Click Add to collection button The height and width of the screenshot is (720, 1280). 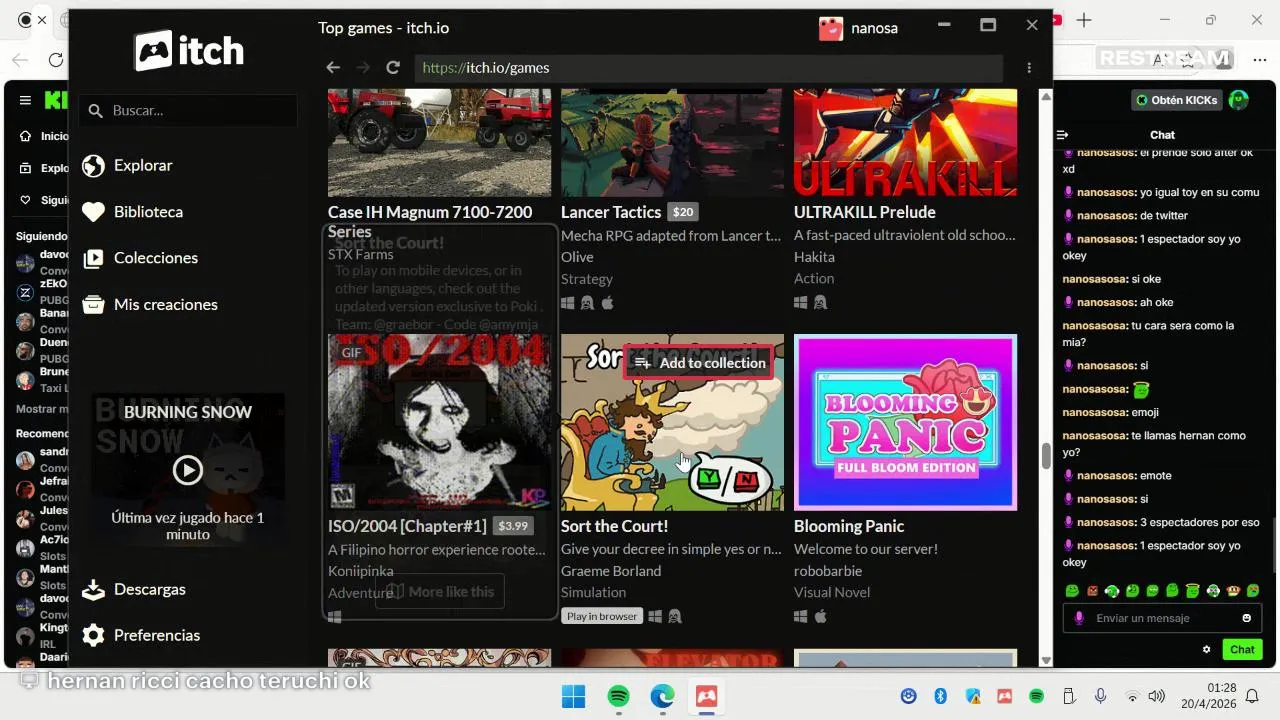tap(699, 363)
